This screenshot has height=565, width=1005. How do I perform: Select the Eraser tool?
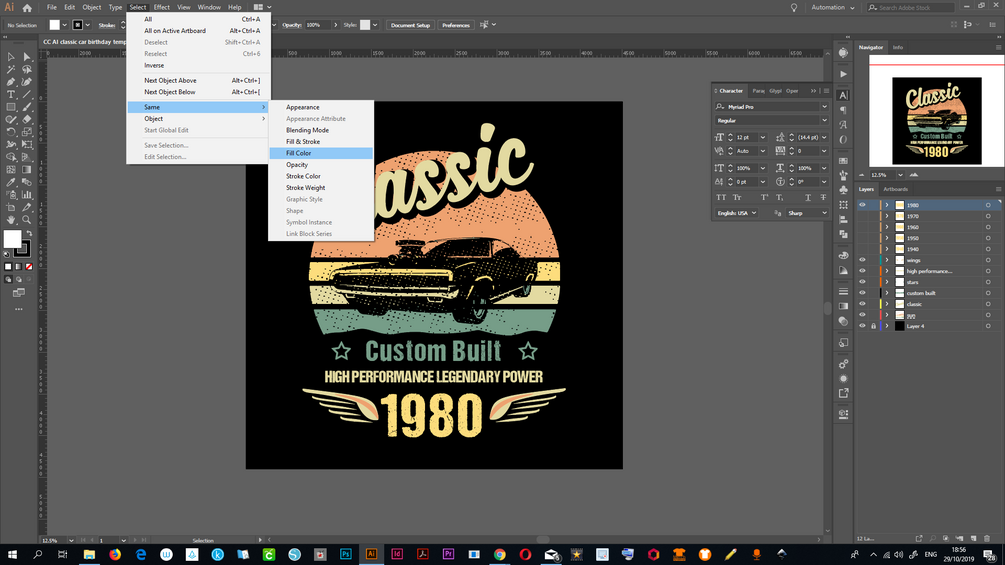(x=27, y=119)
